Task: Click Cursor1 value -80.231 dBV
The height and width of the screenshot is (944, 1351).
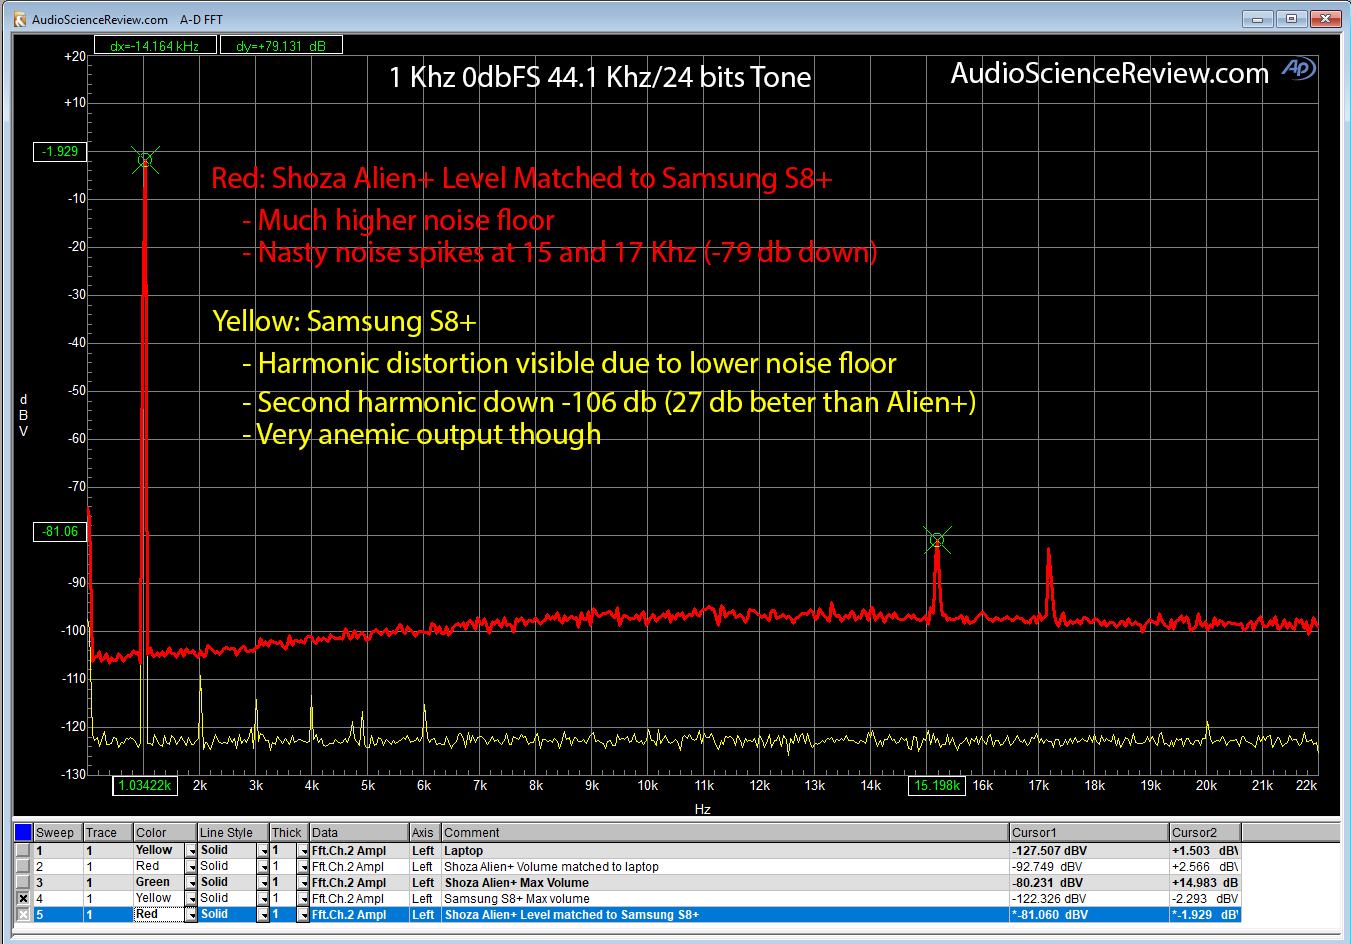Action: (1046, 883)
